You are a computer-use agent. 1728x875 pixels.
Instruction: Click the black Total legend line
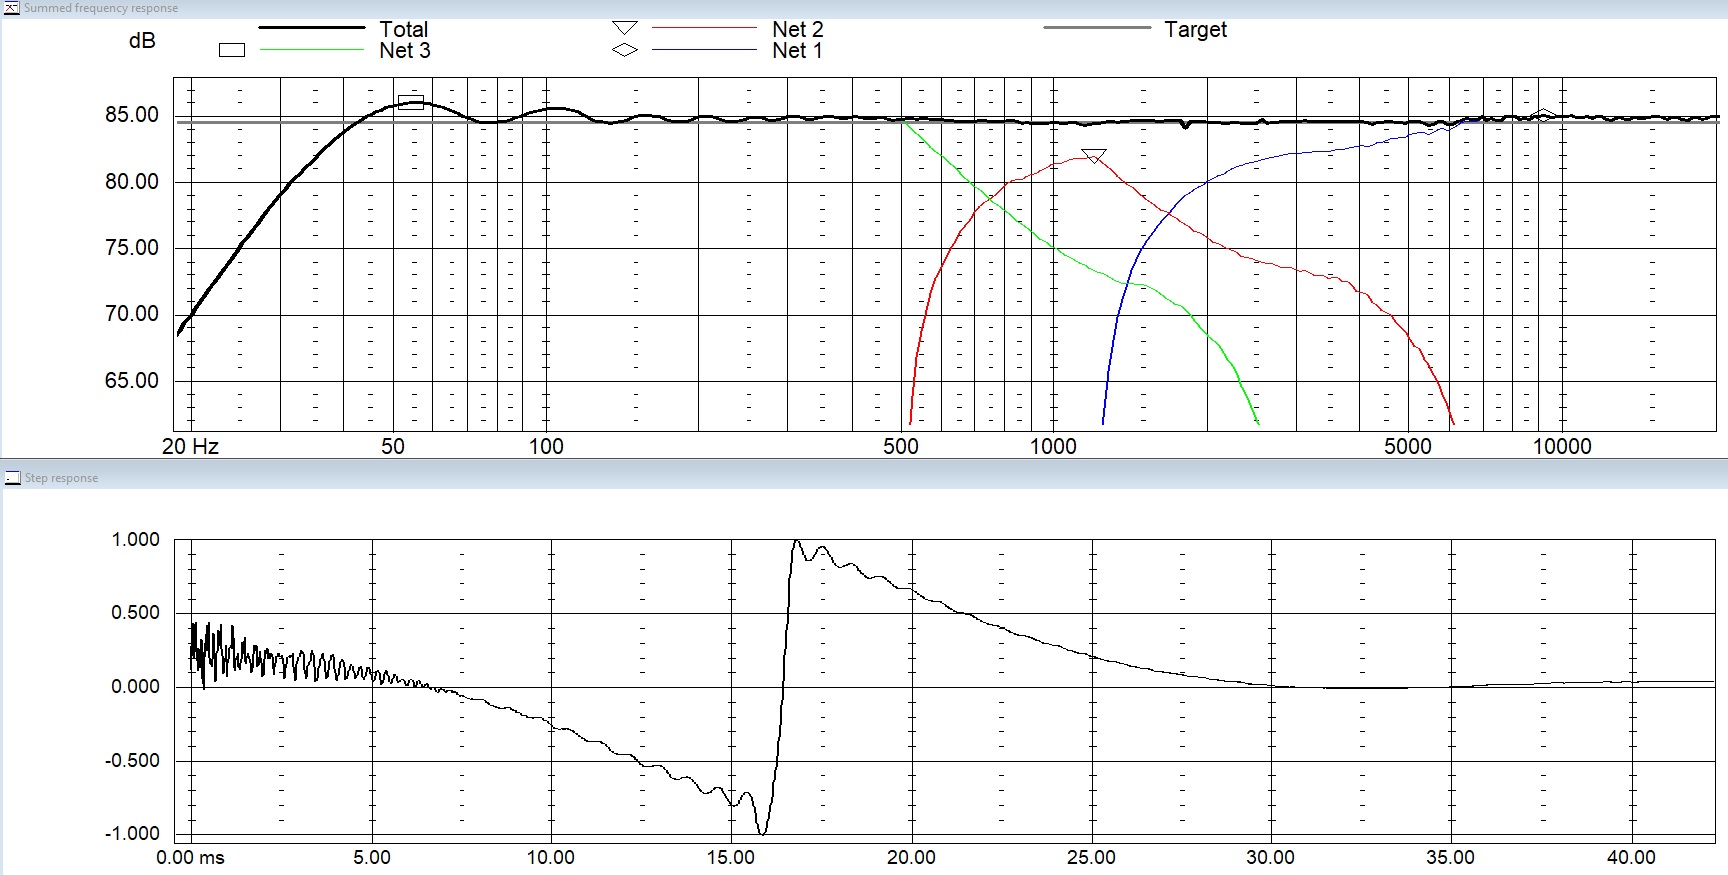pyautogui.click(x=312, y=28)
